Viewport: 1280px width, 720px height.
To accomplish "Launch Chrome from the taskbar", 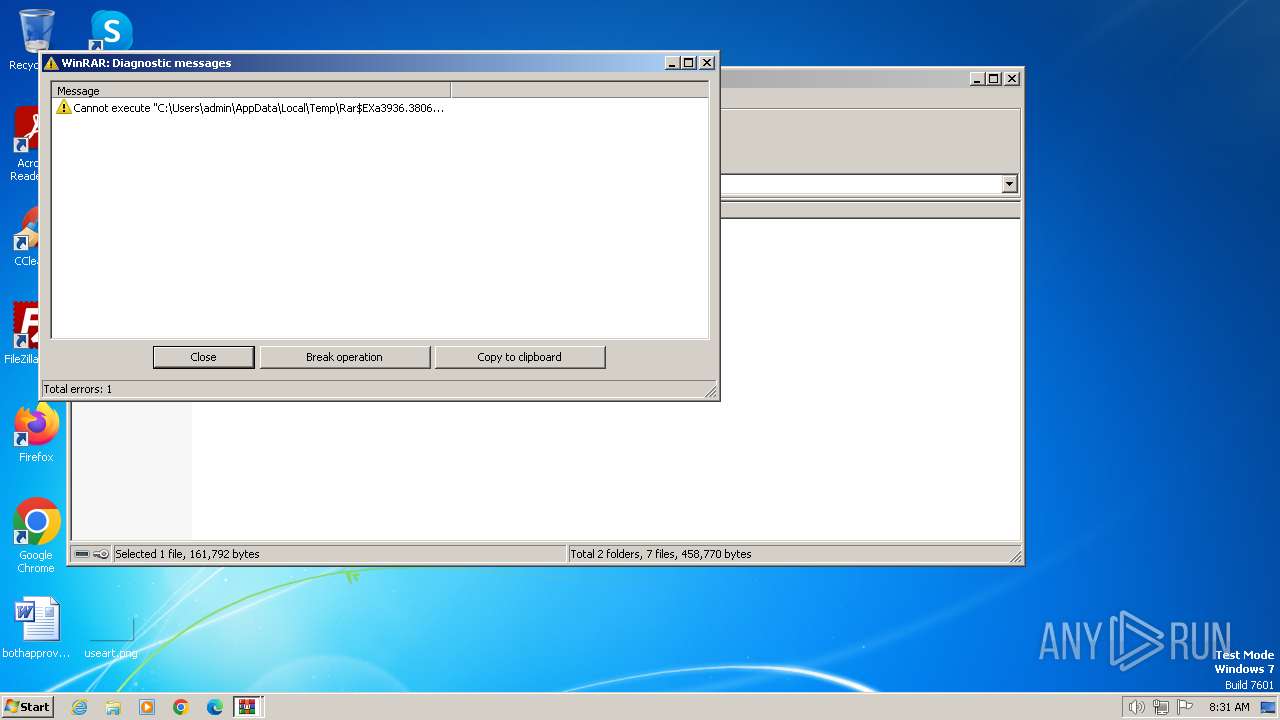I will (x=181, y=707).
